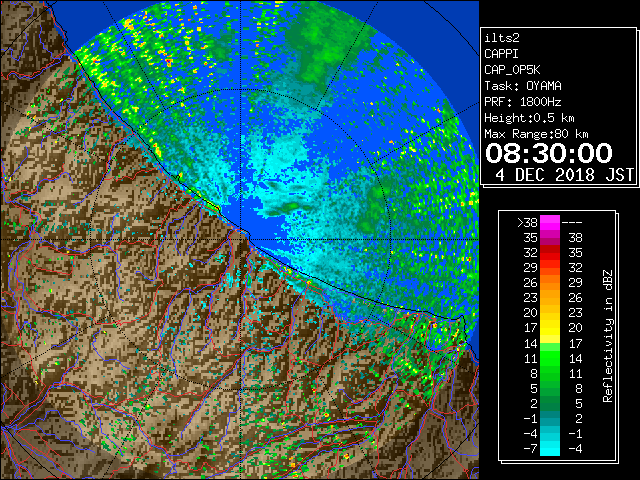Click the red 32 dBZ color swatch

550,253
